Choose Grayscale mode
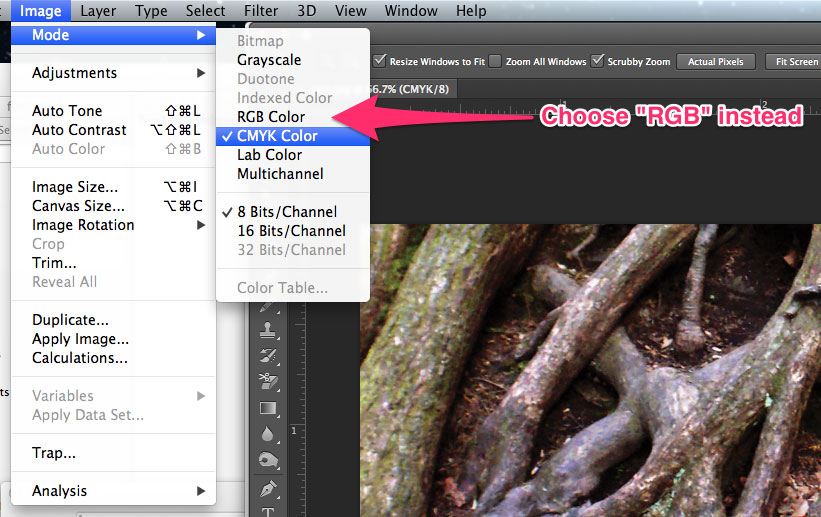821x517 pixels. tap(293, 60)
